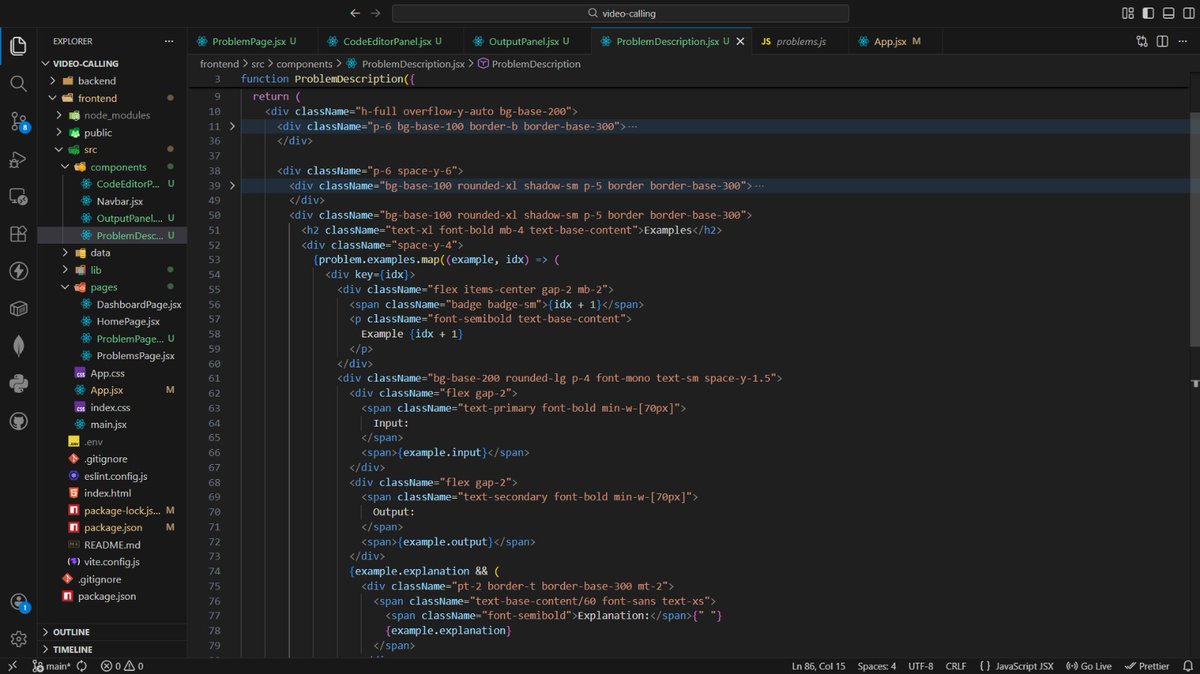Open the Accounts icon in the activity bar
The image size is (1200, 674).
coord(18,602)
